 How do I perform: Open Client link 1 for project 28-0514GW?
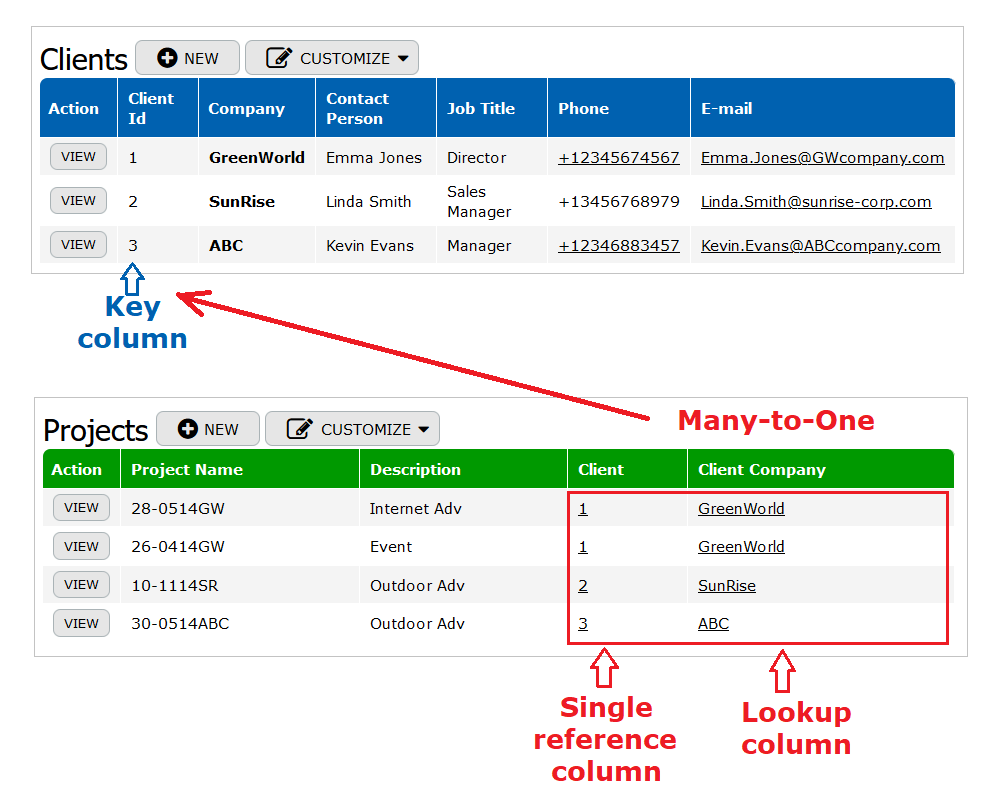coord(583,509)
